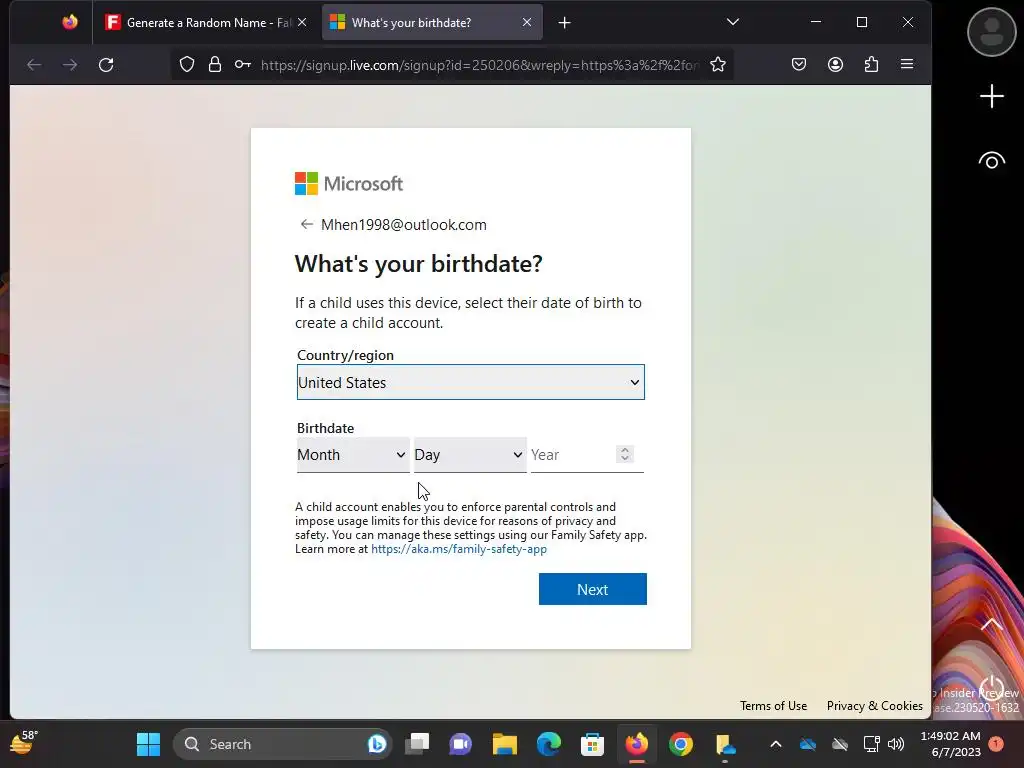The height and width of the screenshot is (768, 1024).
Task: Open volume speaker tray icon
Action: (896, 744)
